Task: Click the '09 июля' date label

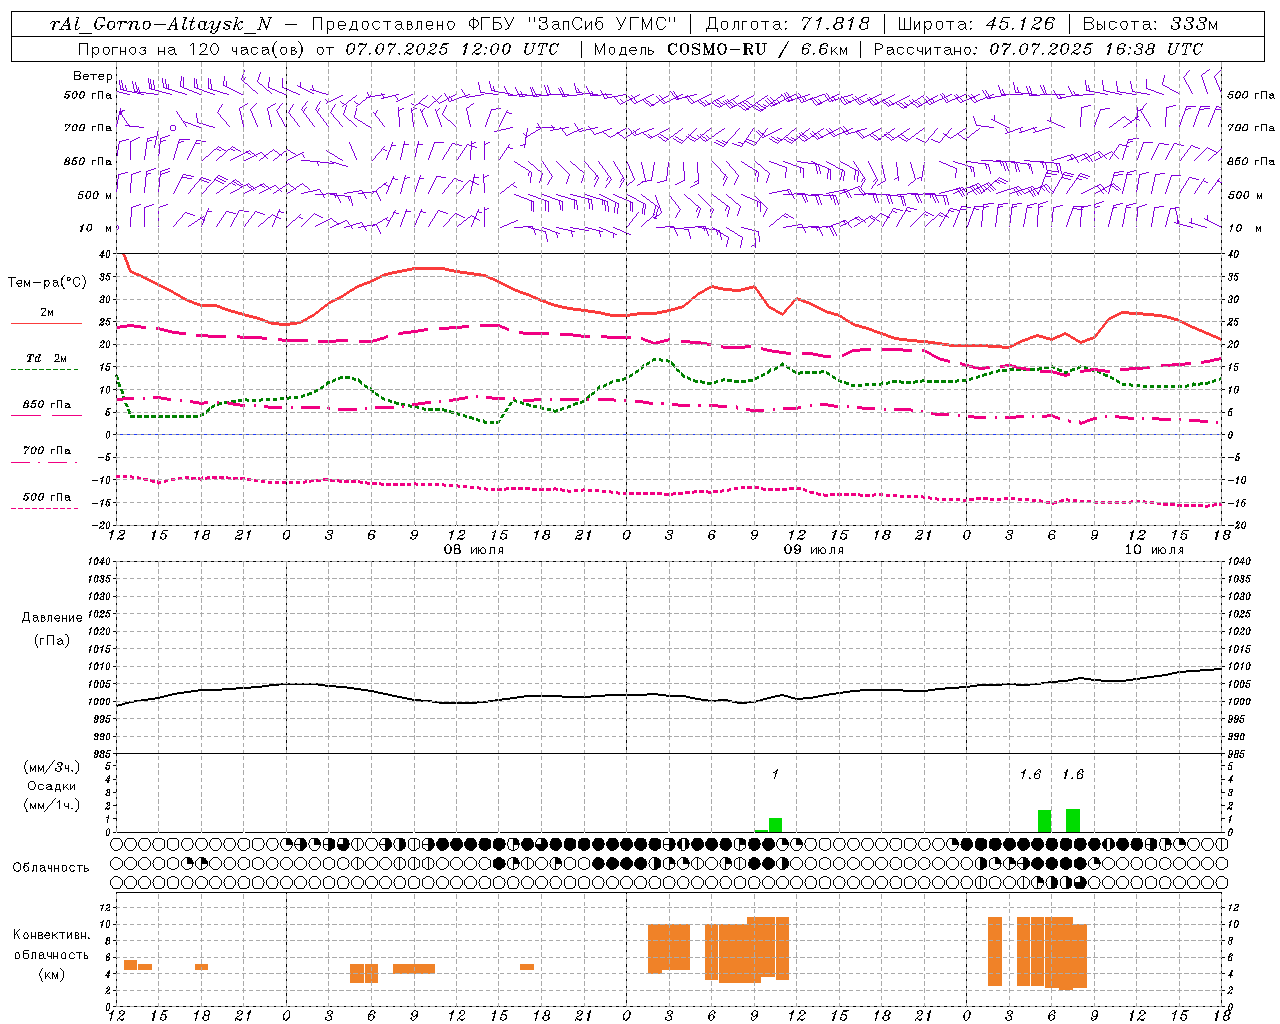Action: click(x=814, y=550)
